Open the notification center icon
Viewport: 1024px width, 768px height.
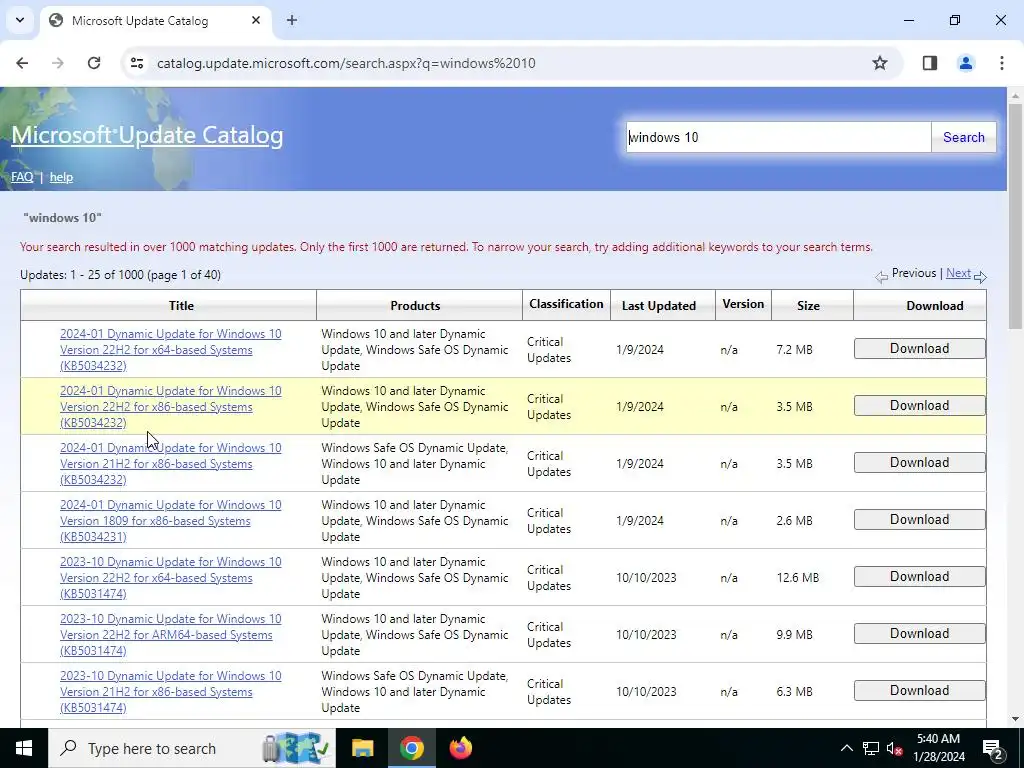992,748
